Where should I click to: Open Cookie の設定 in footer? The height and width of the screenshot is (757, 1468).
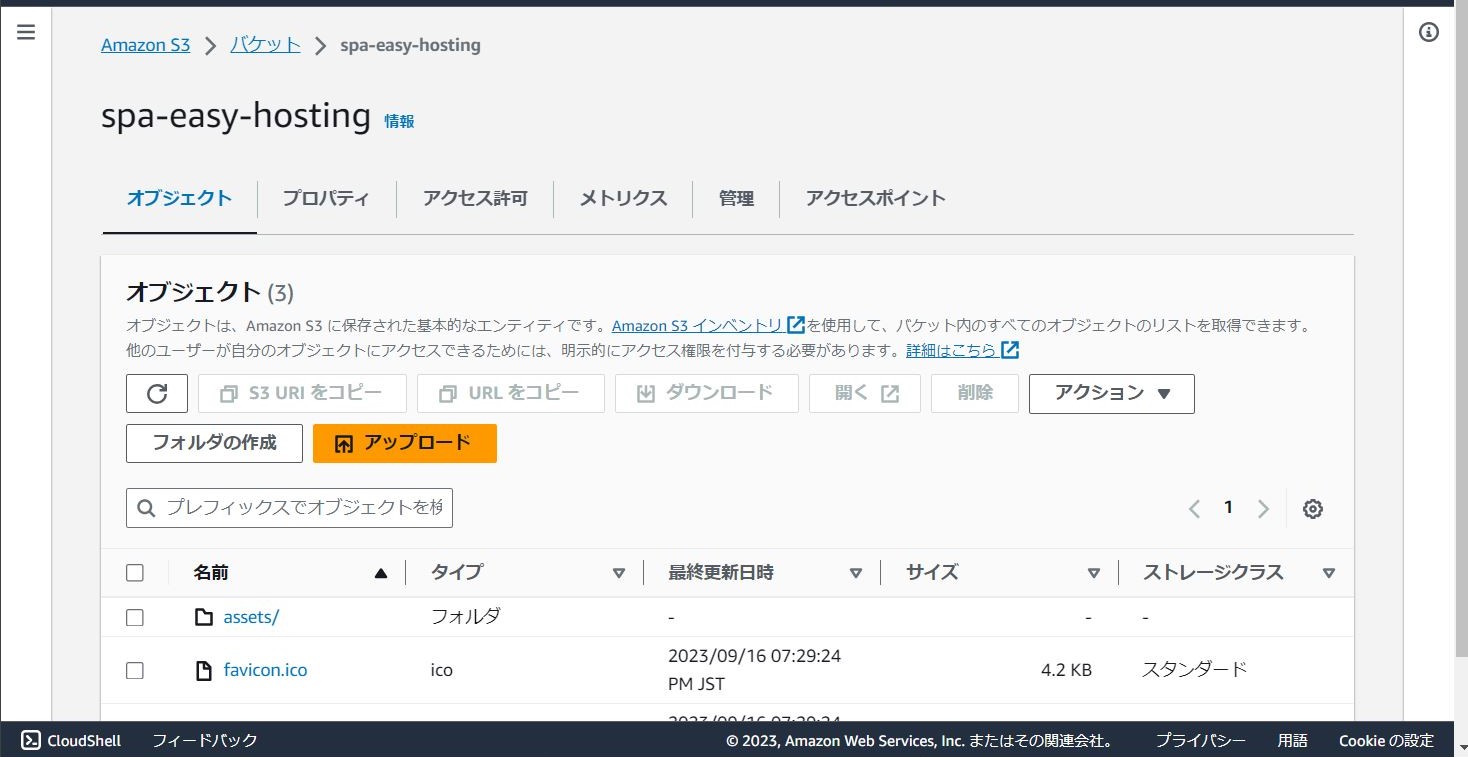tap(1387, 740)
